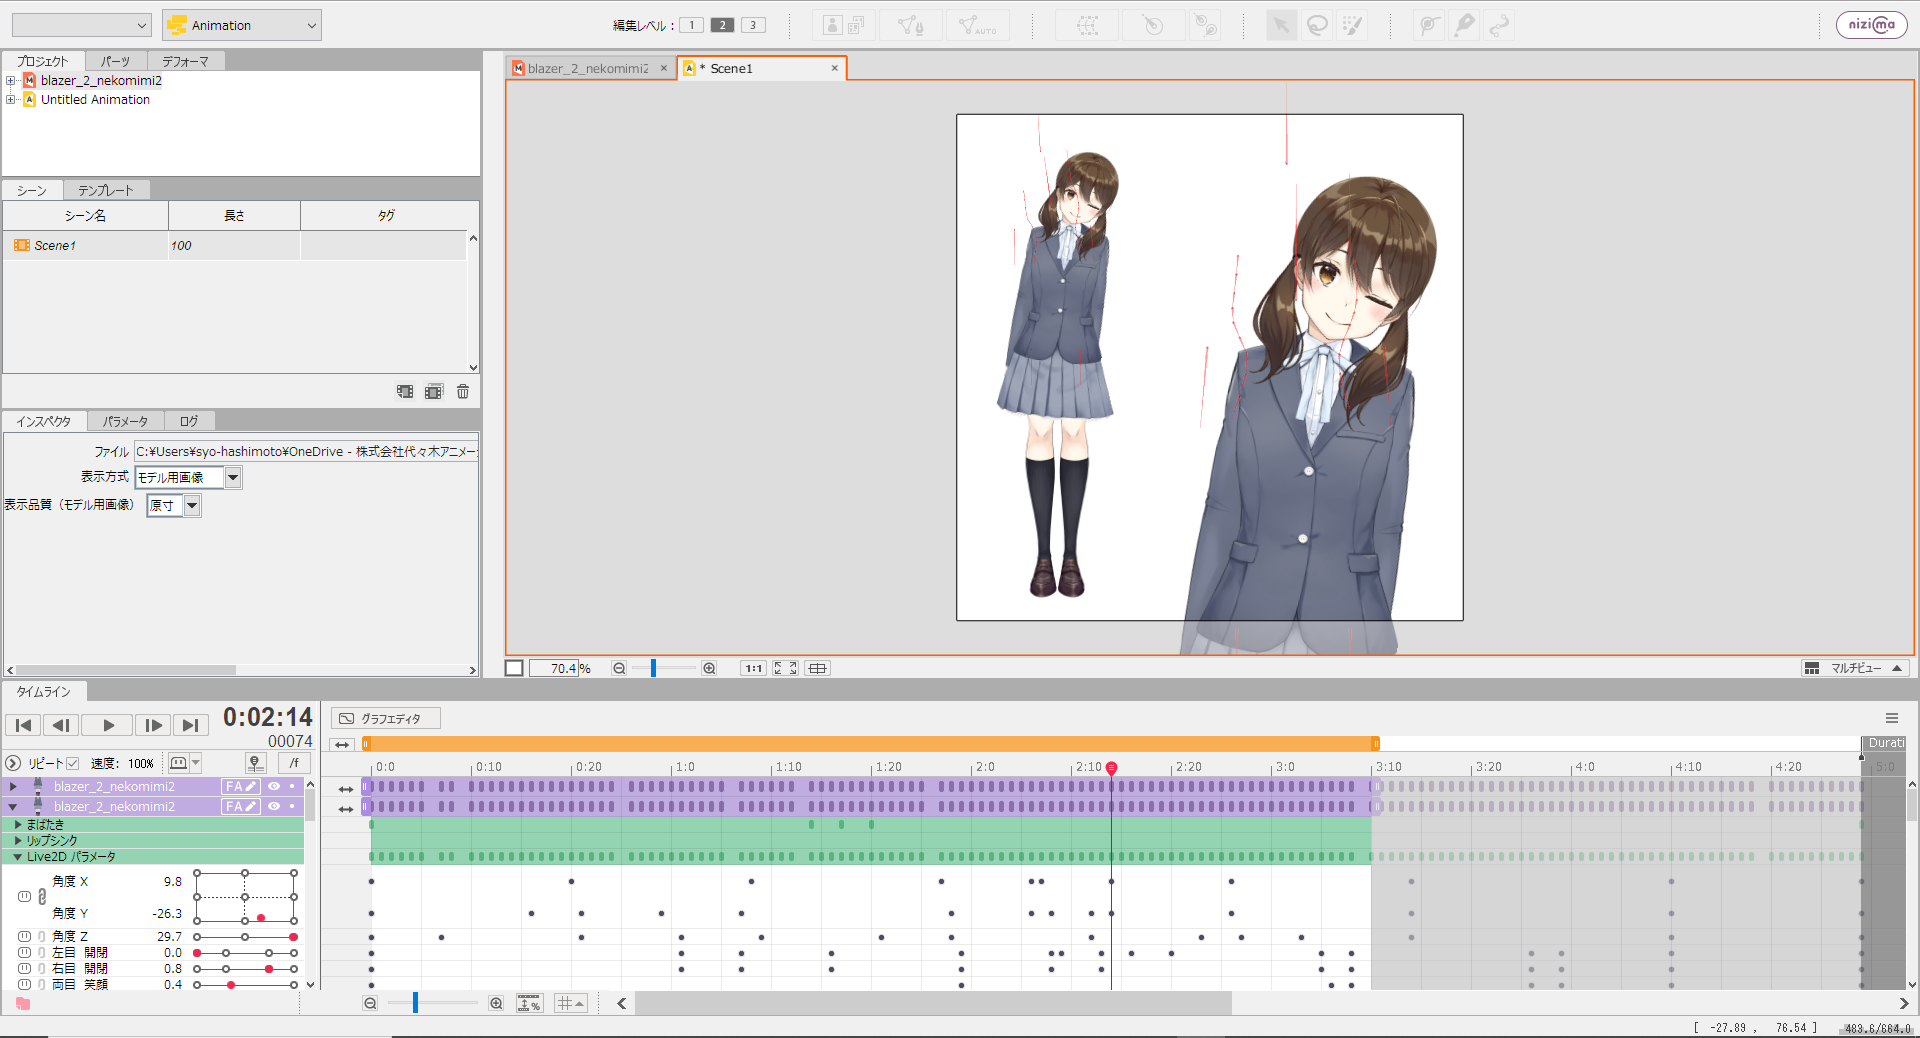This screenshot has width=1920, height=1038.
Task: Switch to the パーツ tab
Action: point(115,61)
